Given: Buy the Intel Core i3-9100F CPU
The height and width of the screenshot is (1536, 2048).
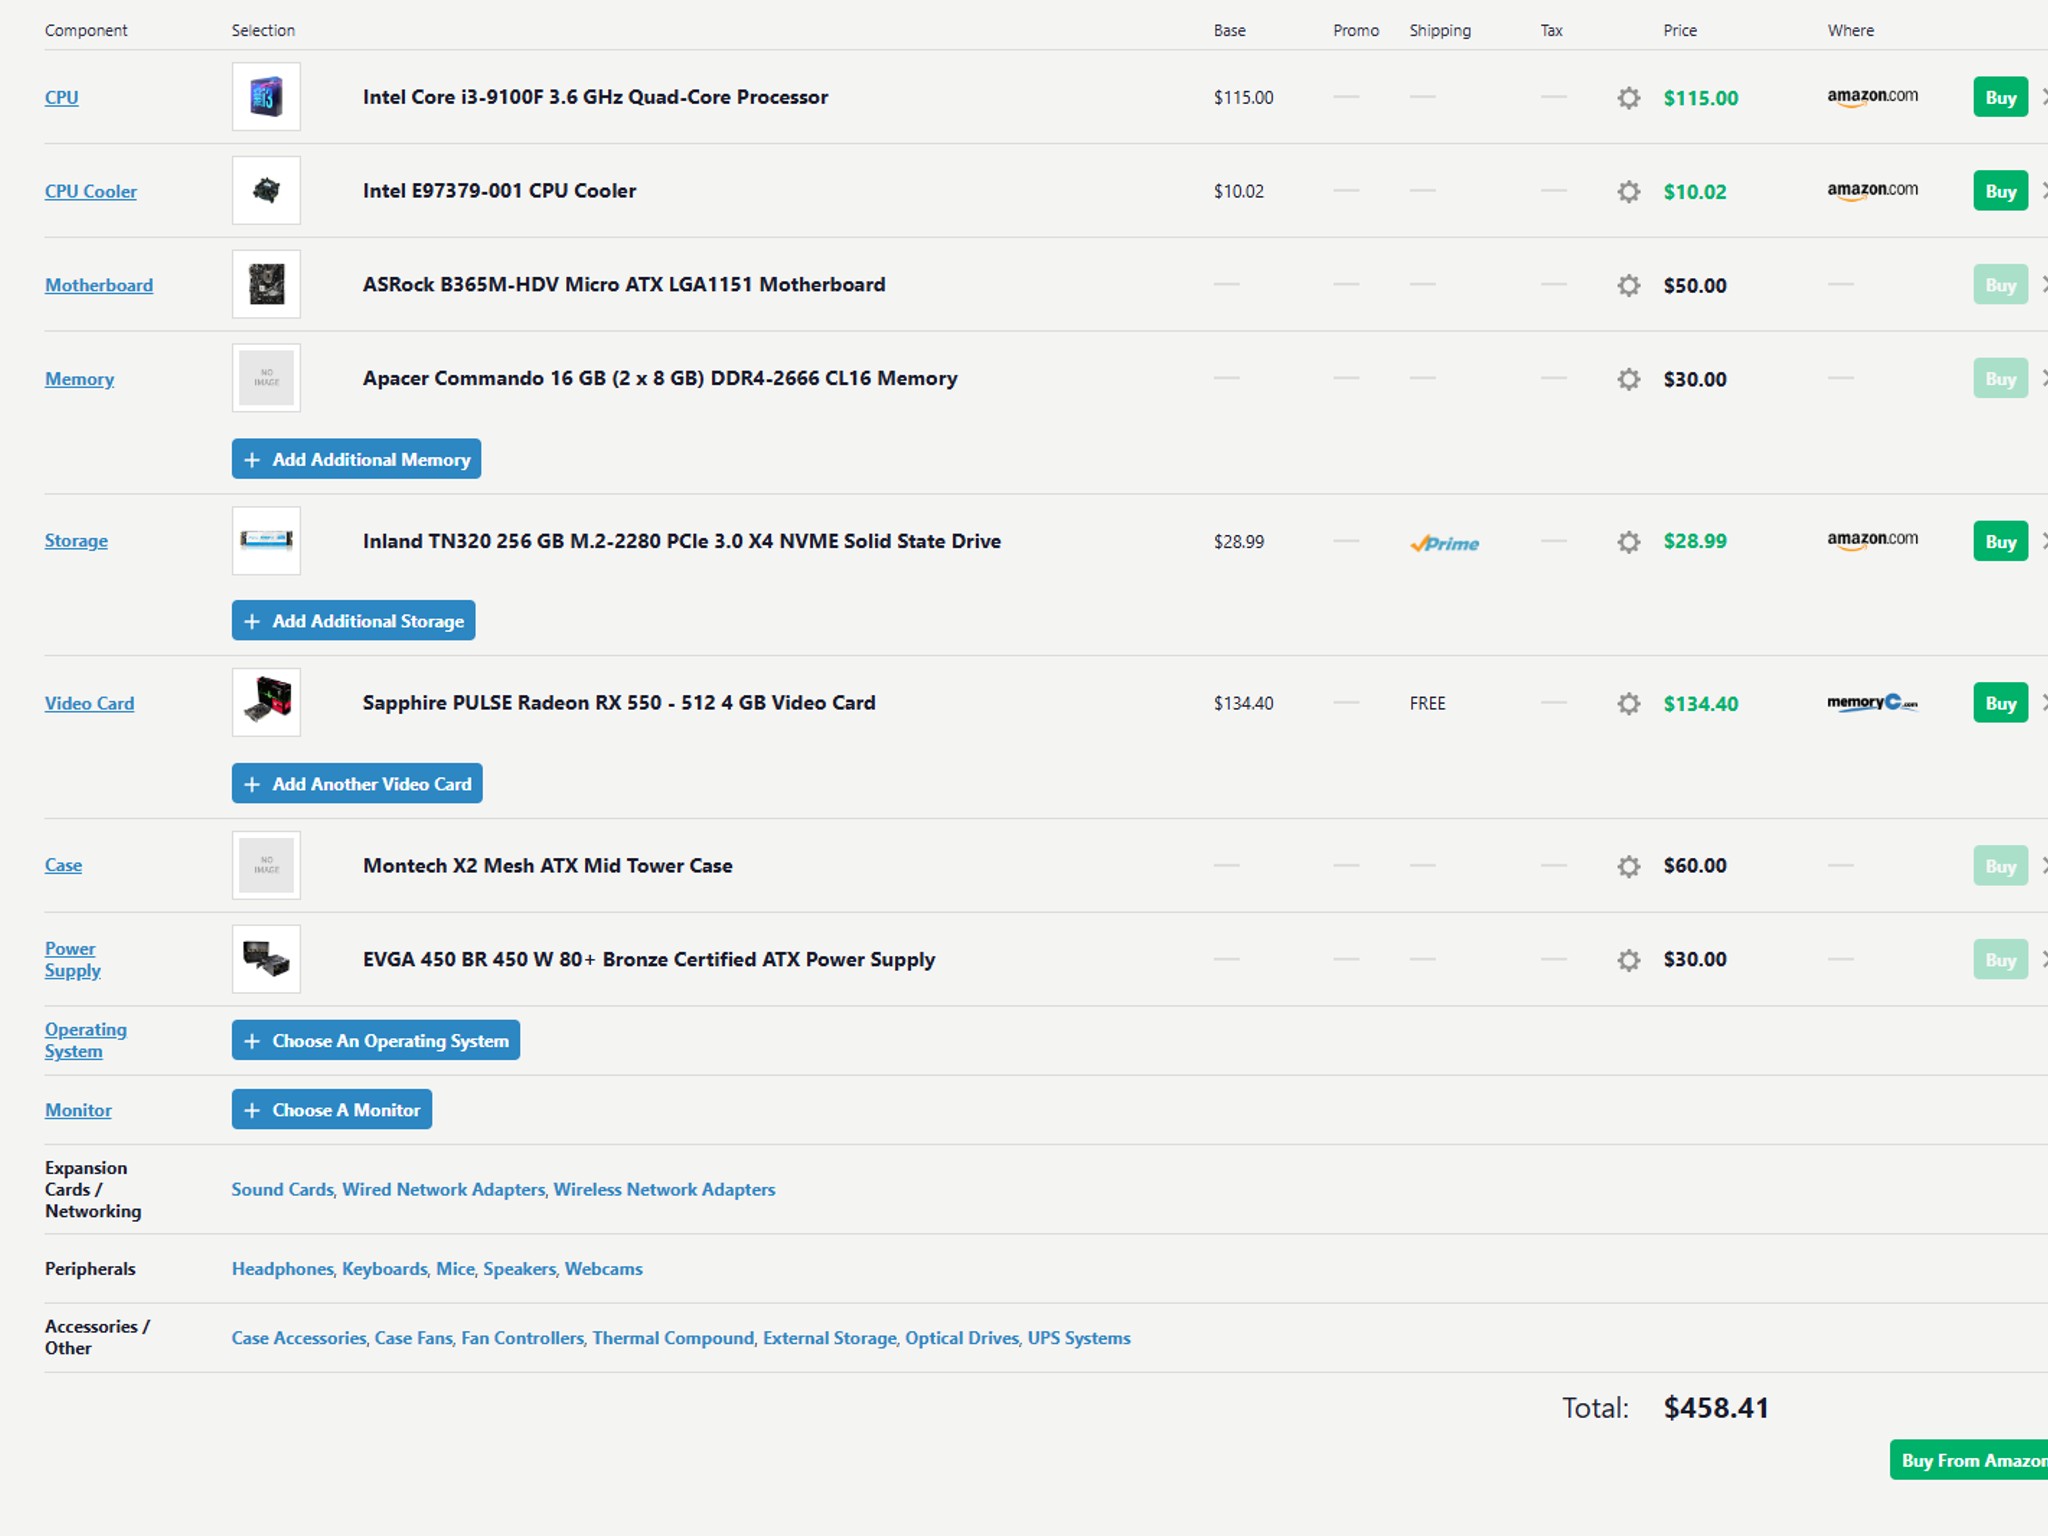Looking at the screenshot, I should [2000, 97].
